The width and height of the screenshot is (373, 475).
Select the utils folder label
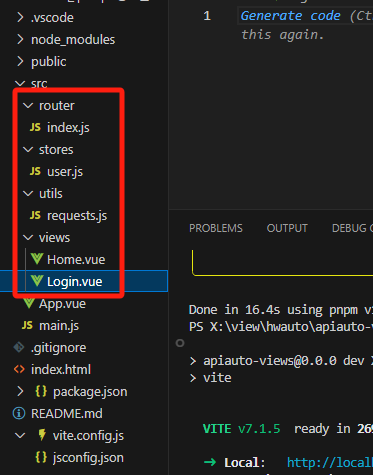pyautogui.click(x=51, y=193)
